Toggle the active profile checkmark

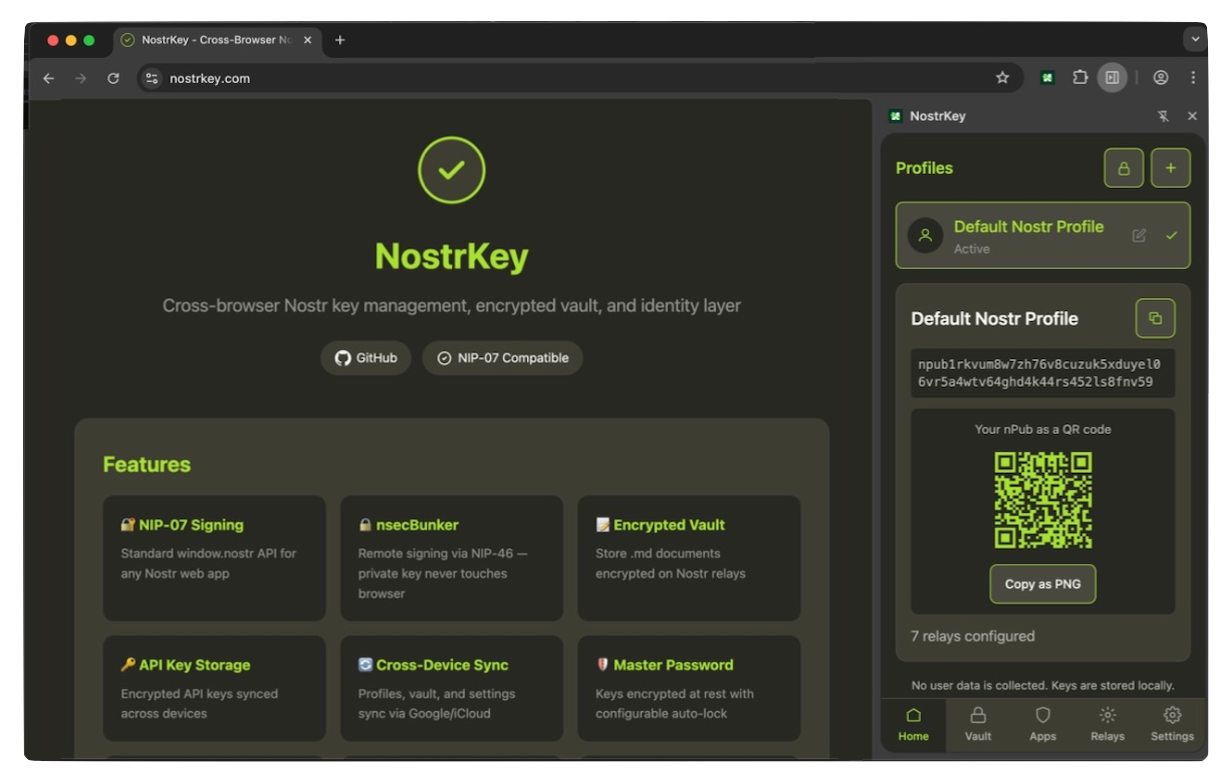[1172, 235]
